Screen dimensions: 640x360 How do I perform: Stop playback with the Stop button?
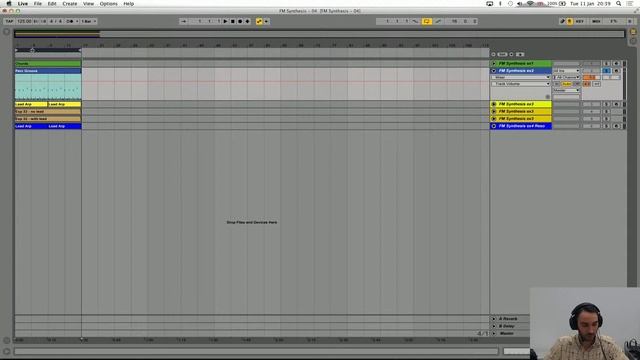(x=233, y=21)
